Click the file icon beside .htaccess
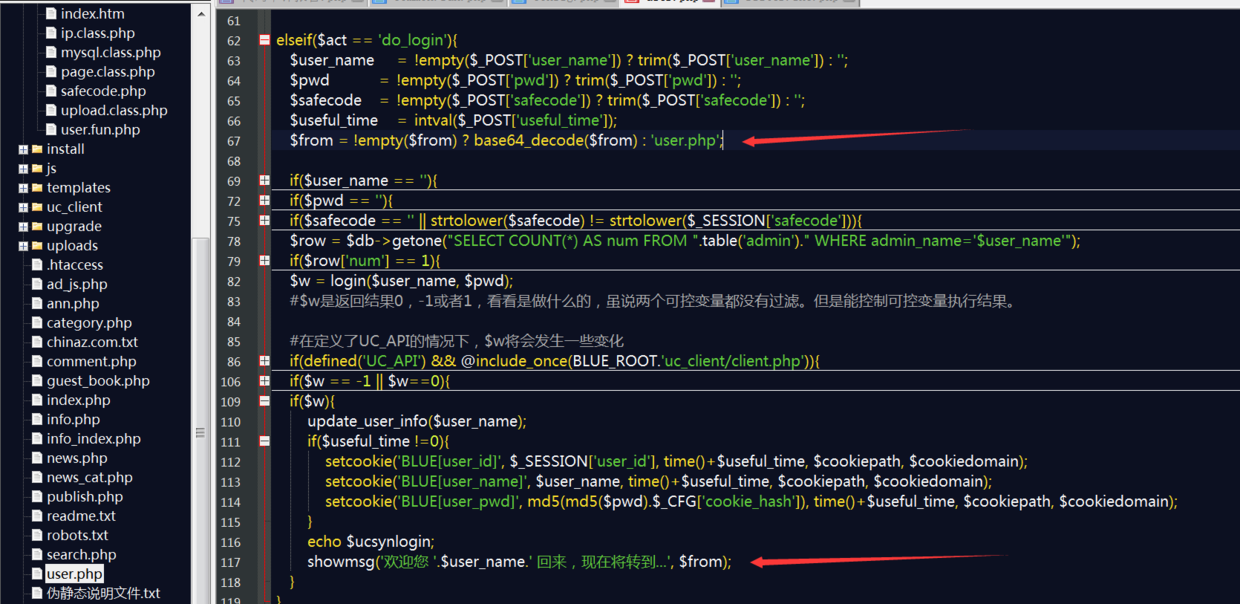Screen dimensions: 1240x604 pos(37,265)
